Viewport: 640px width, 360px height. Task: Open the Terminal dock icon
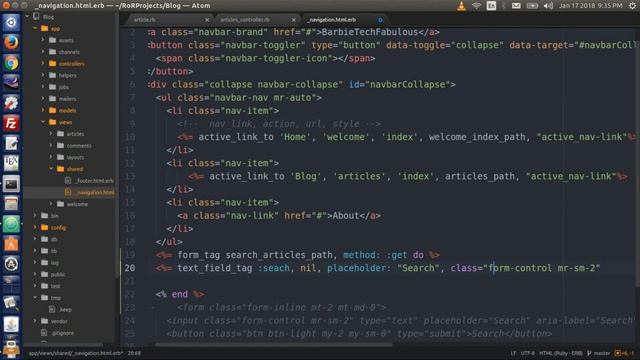[x=11, y=184]
